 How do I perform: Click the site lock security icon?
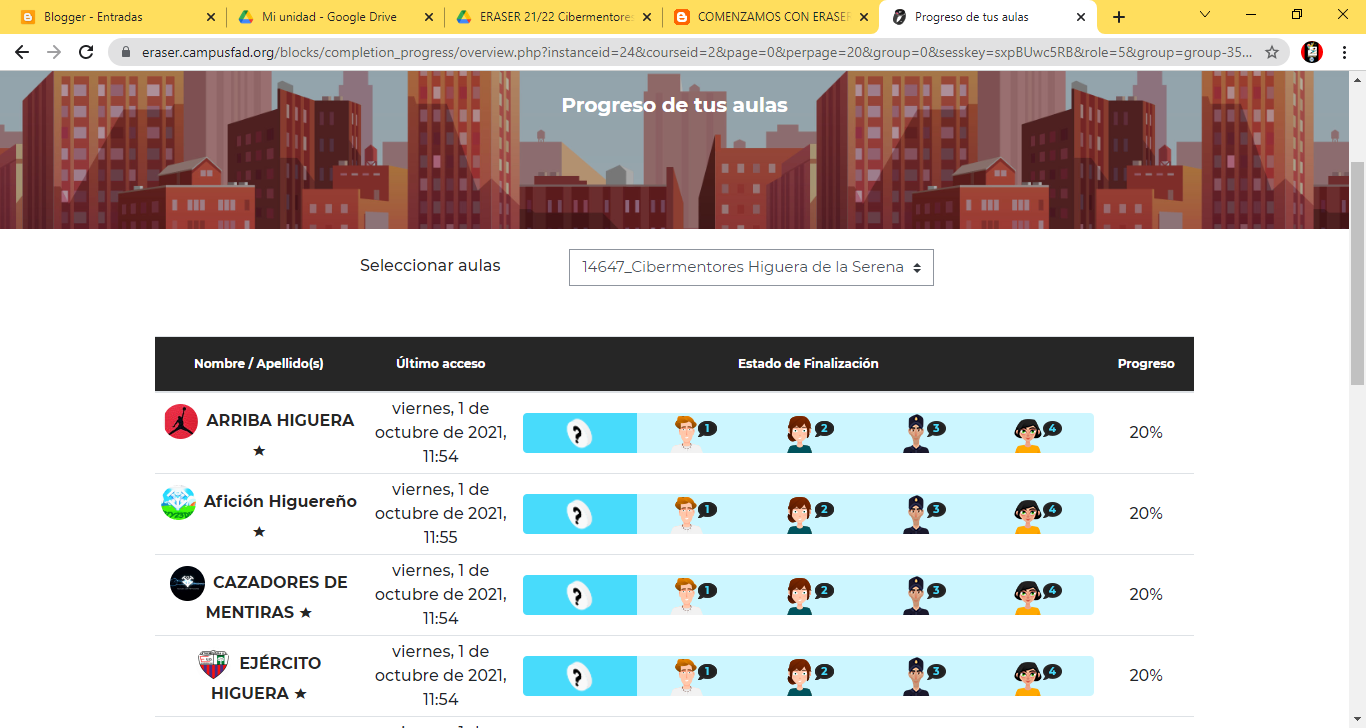(x=126, y=52)
